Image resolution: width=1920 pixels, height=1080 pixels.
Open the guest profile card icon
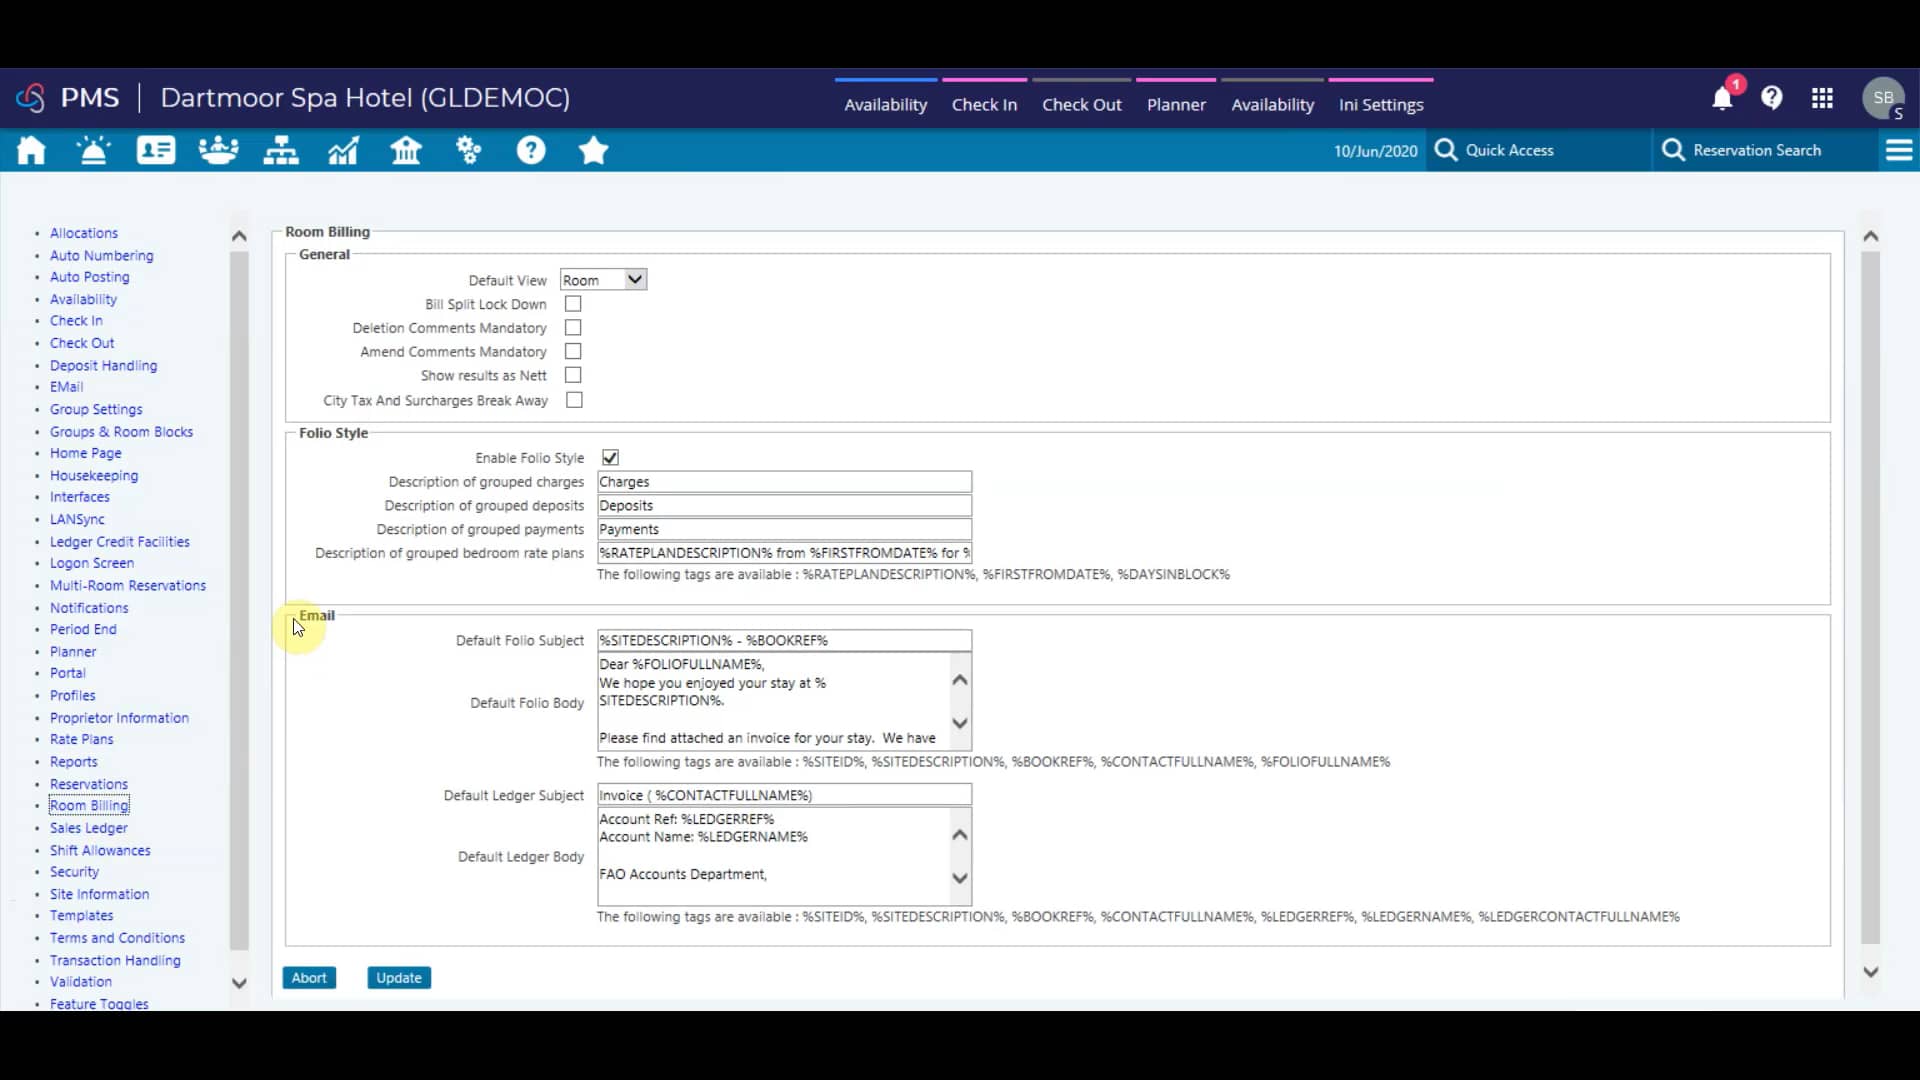(x=155, y=150)
